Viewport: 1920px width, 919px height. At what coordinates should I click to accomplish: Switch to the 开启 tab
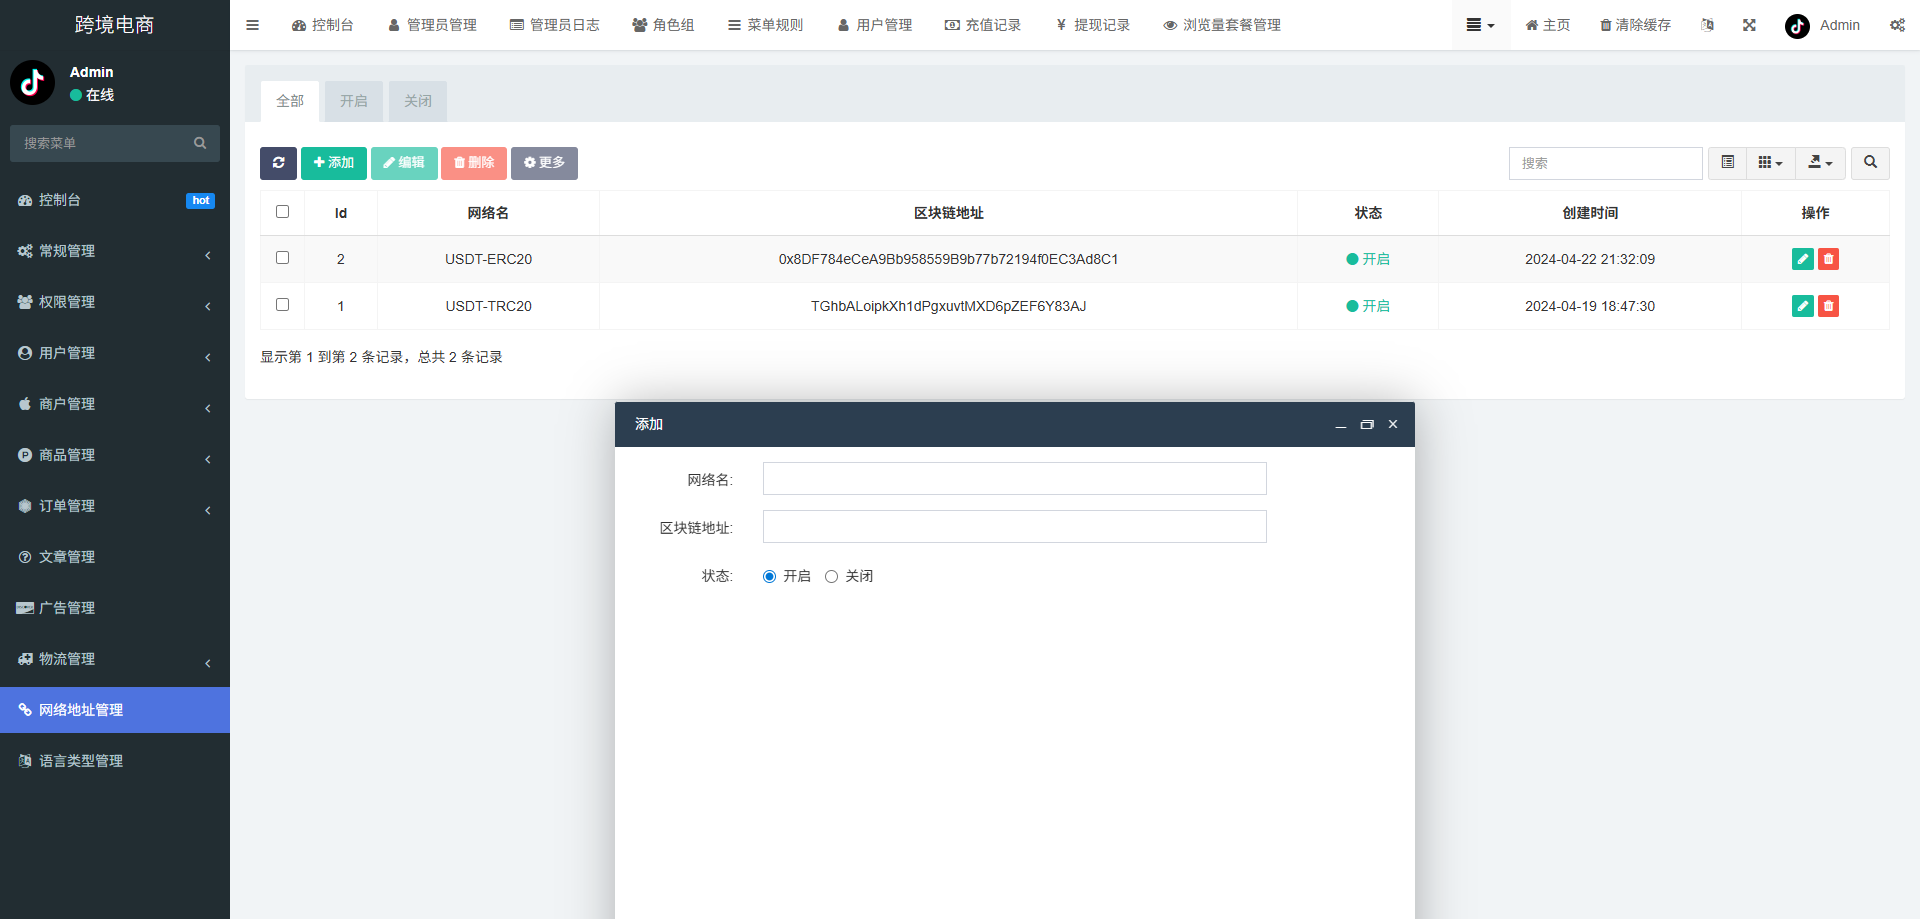coord(353,101)
